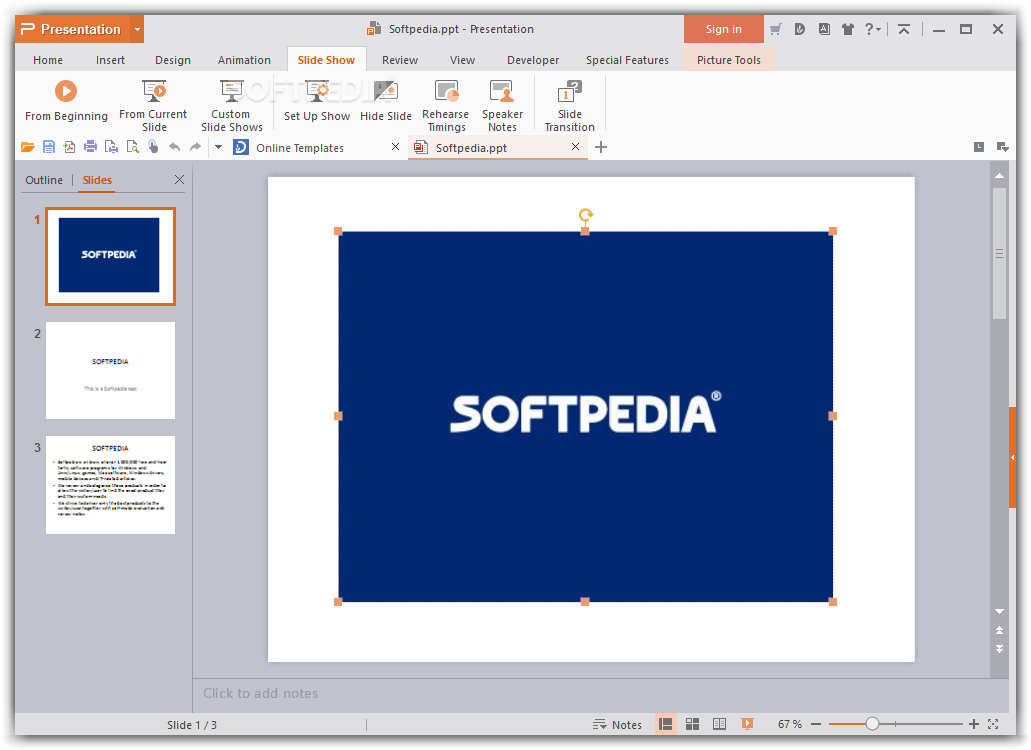The height and width of the screenshot is (750, 1031).
Task: Open the Review tab
Action: point(400,60)
